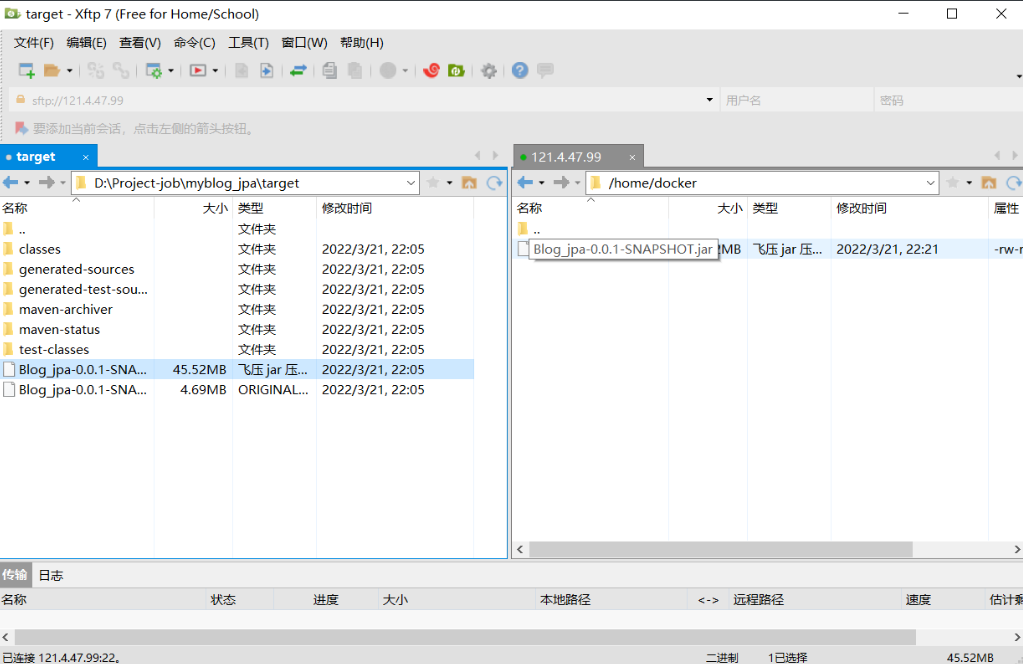Click the sftp address bar field
Viewport: 1023px width, 664px height.
pyautogui.click(x=365, y=100)
